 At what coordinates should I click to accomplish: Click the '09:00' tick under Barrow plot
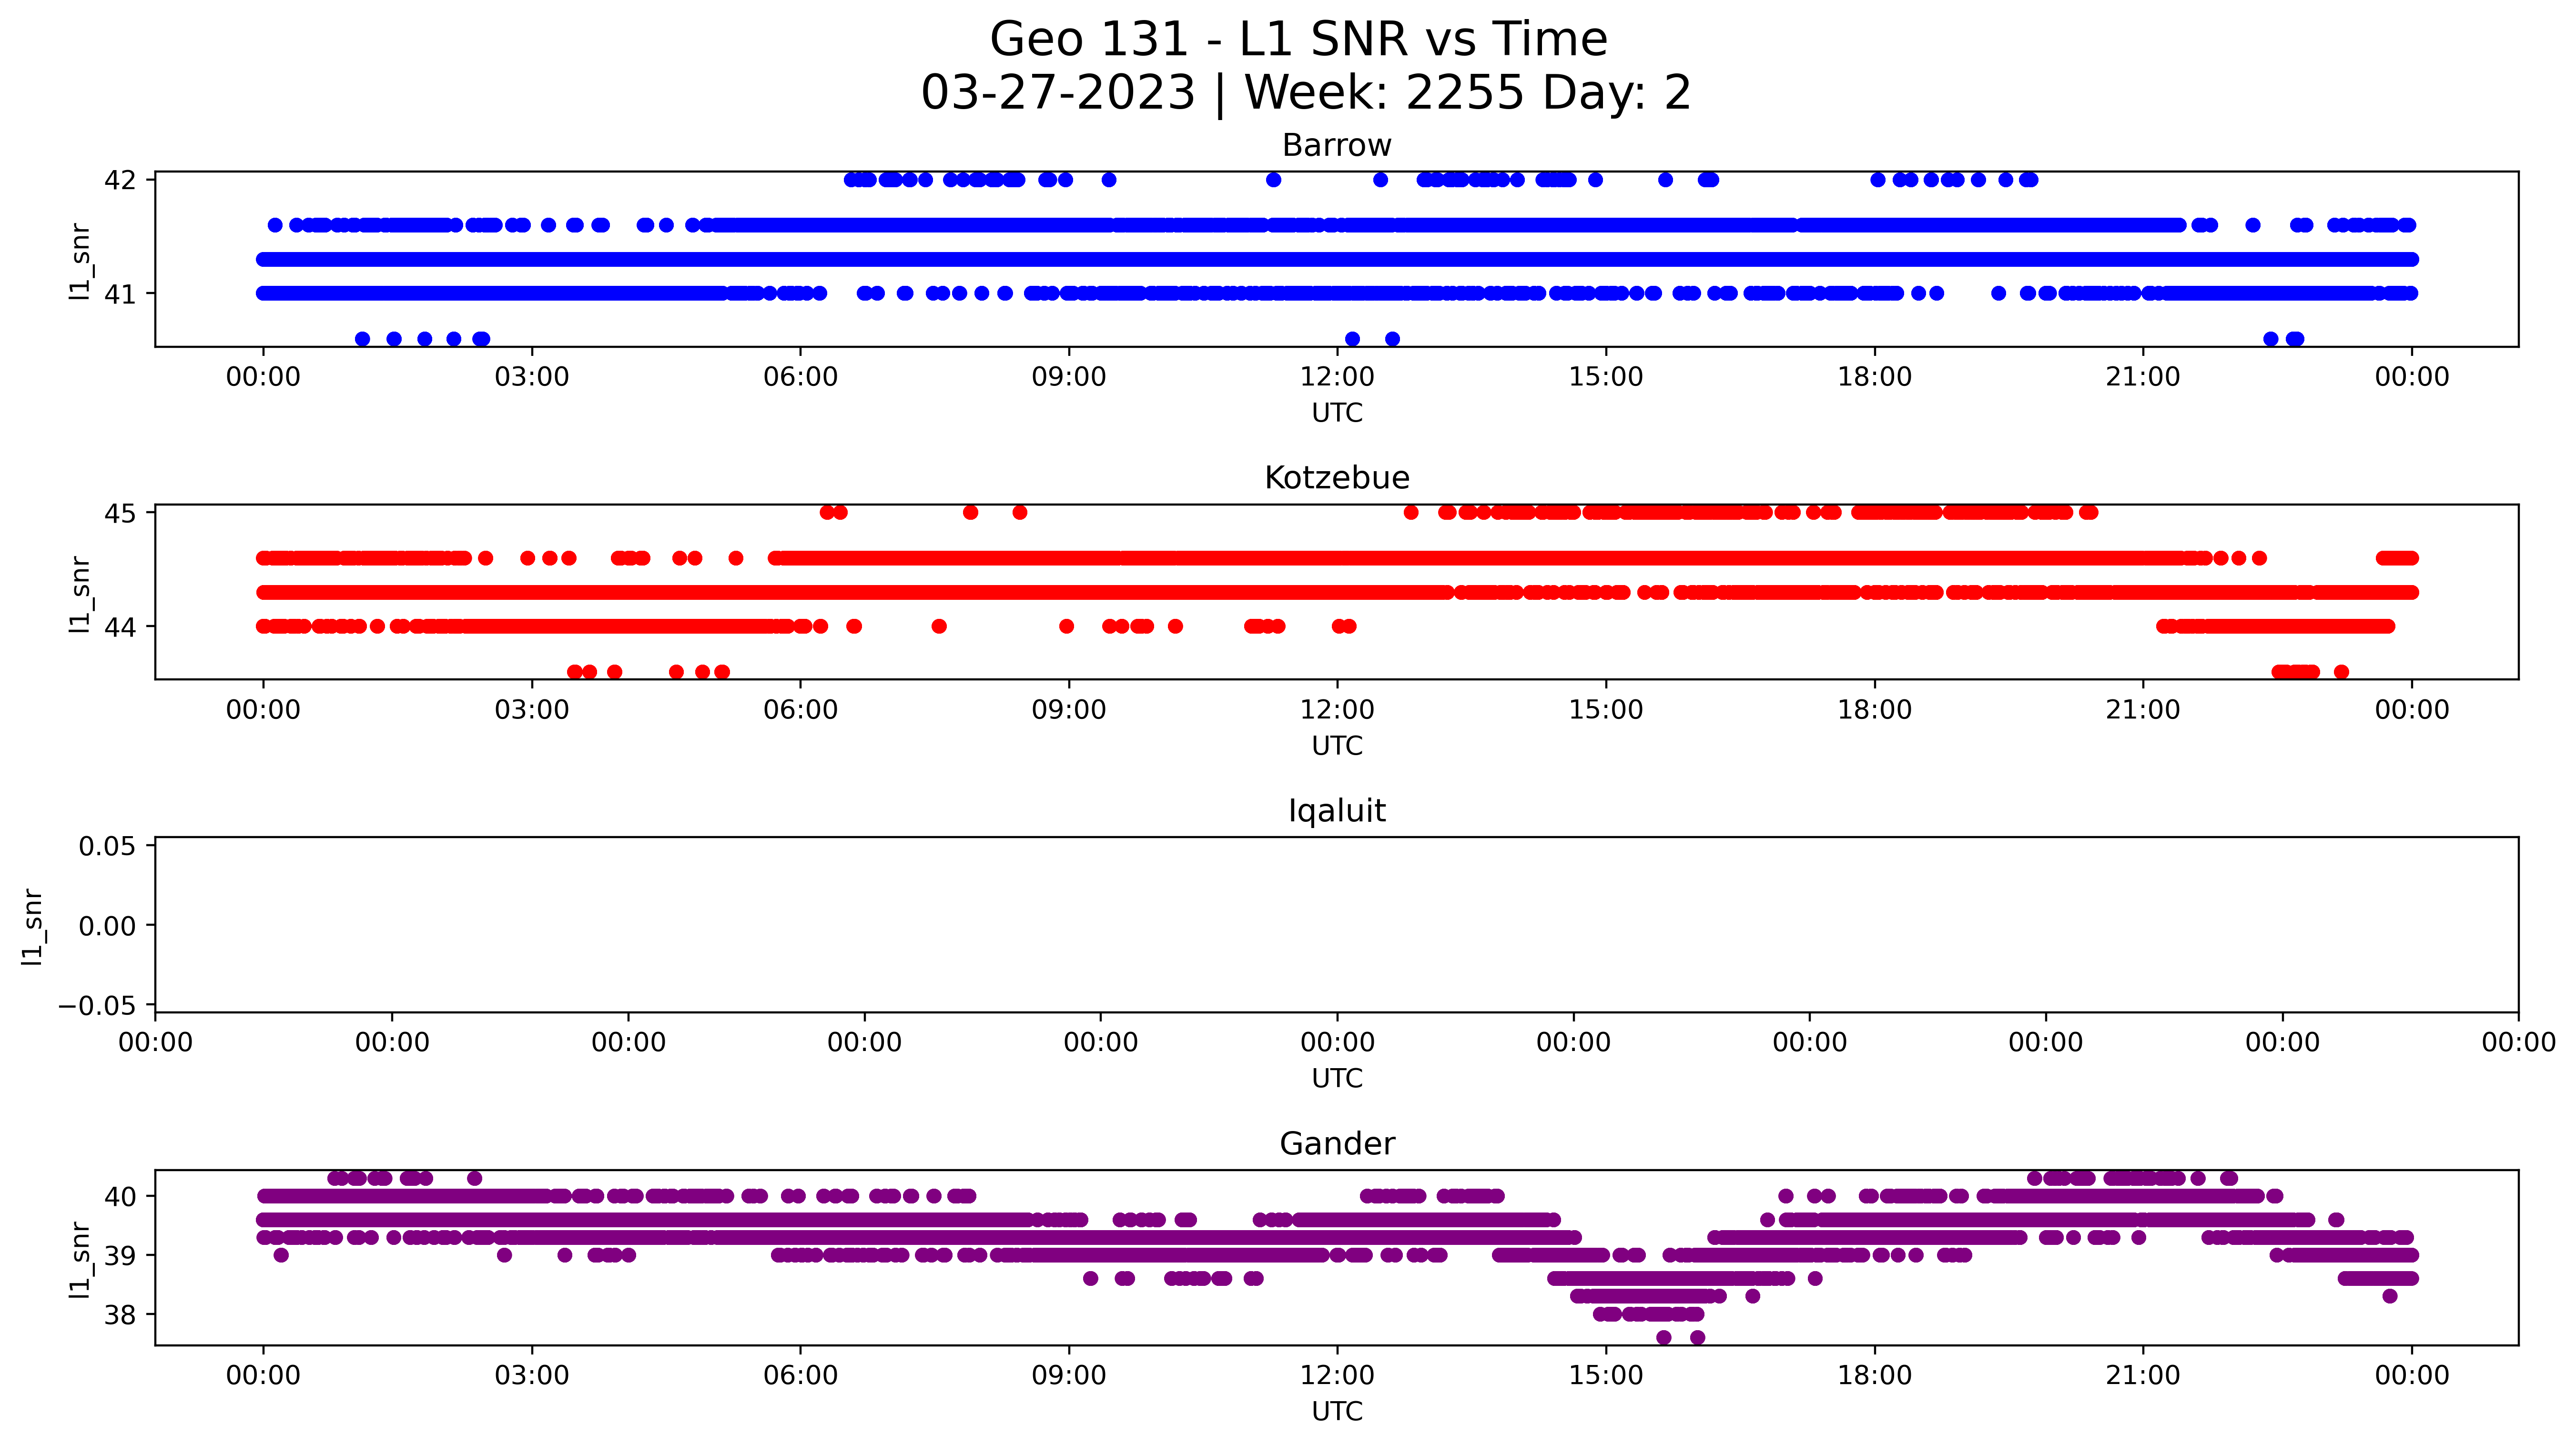(1069, 377)
